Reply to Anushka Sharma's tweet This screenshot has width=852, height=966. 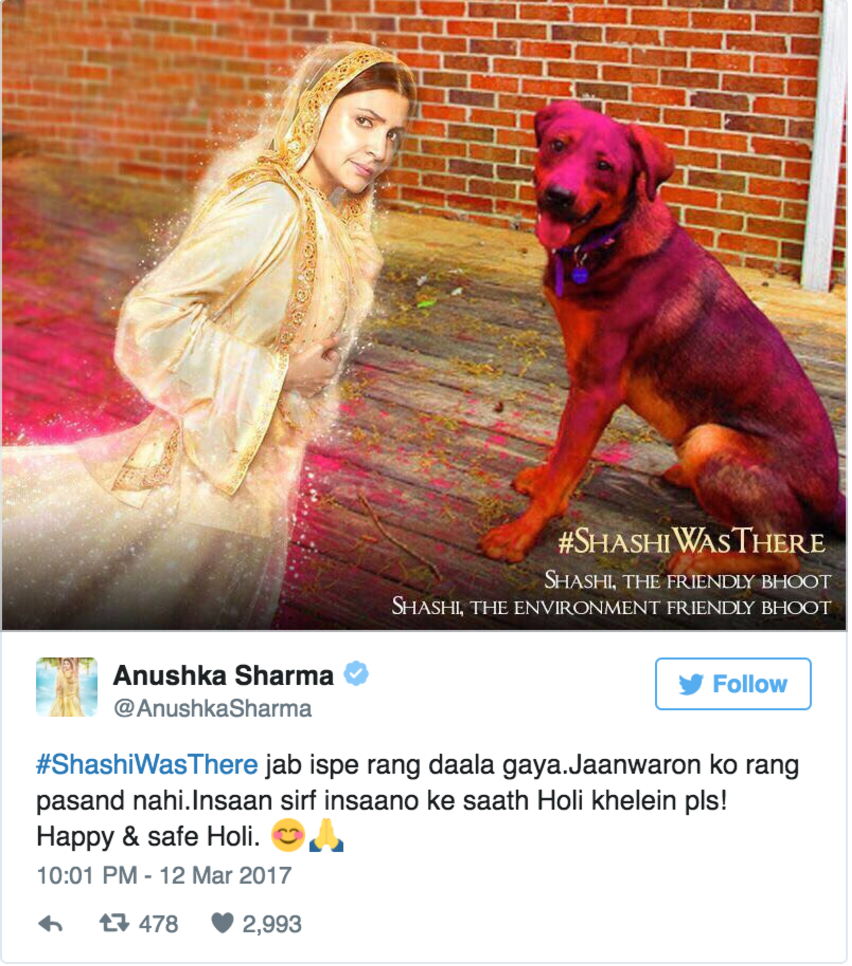tap(51, 923)
